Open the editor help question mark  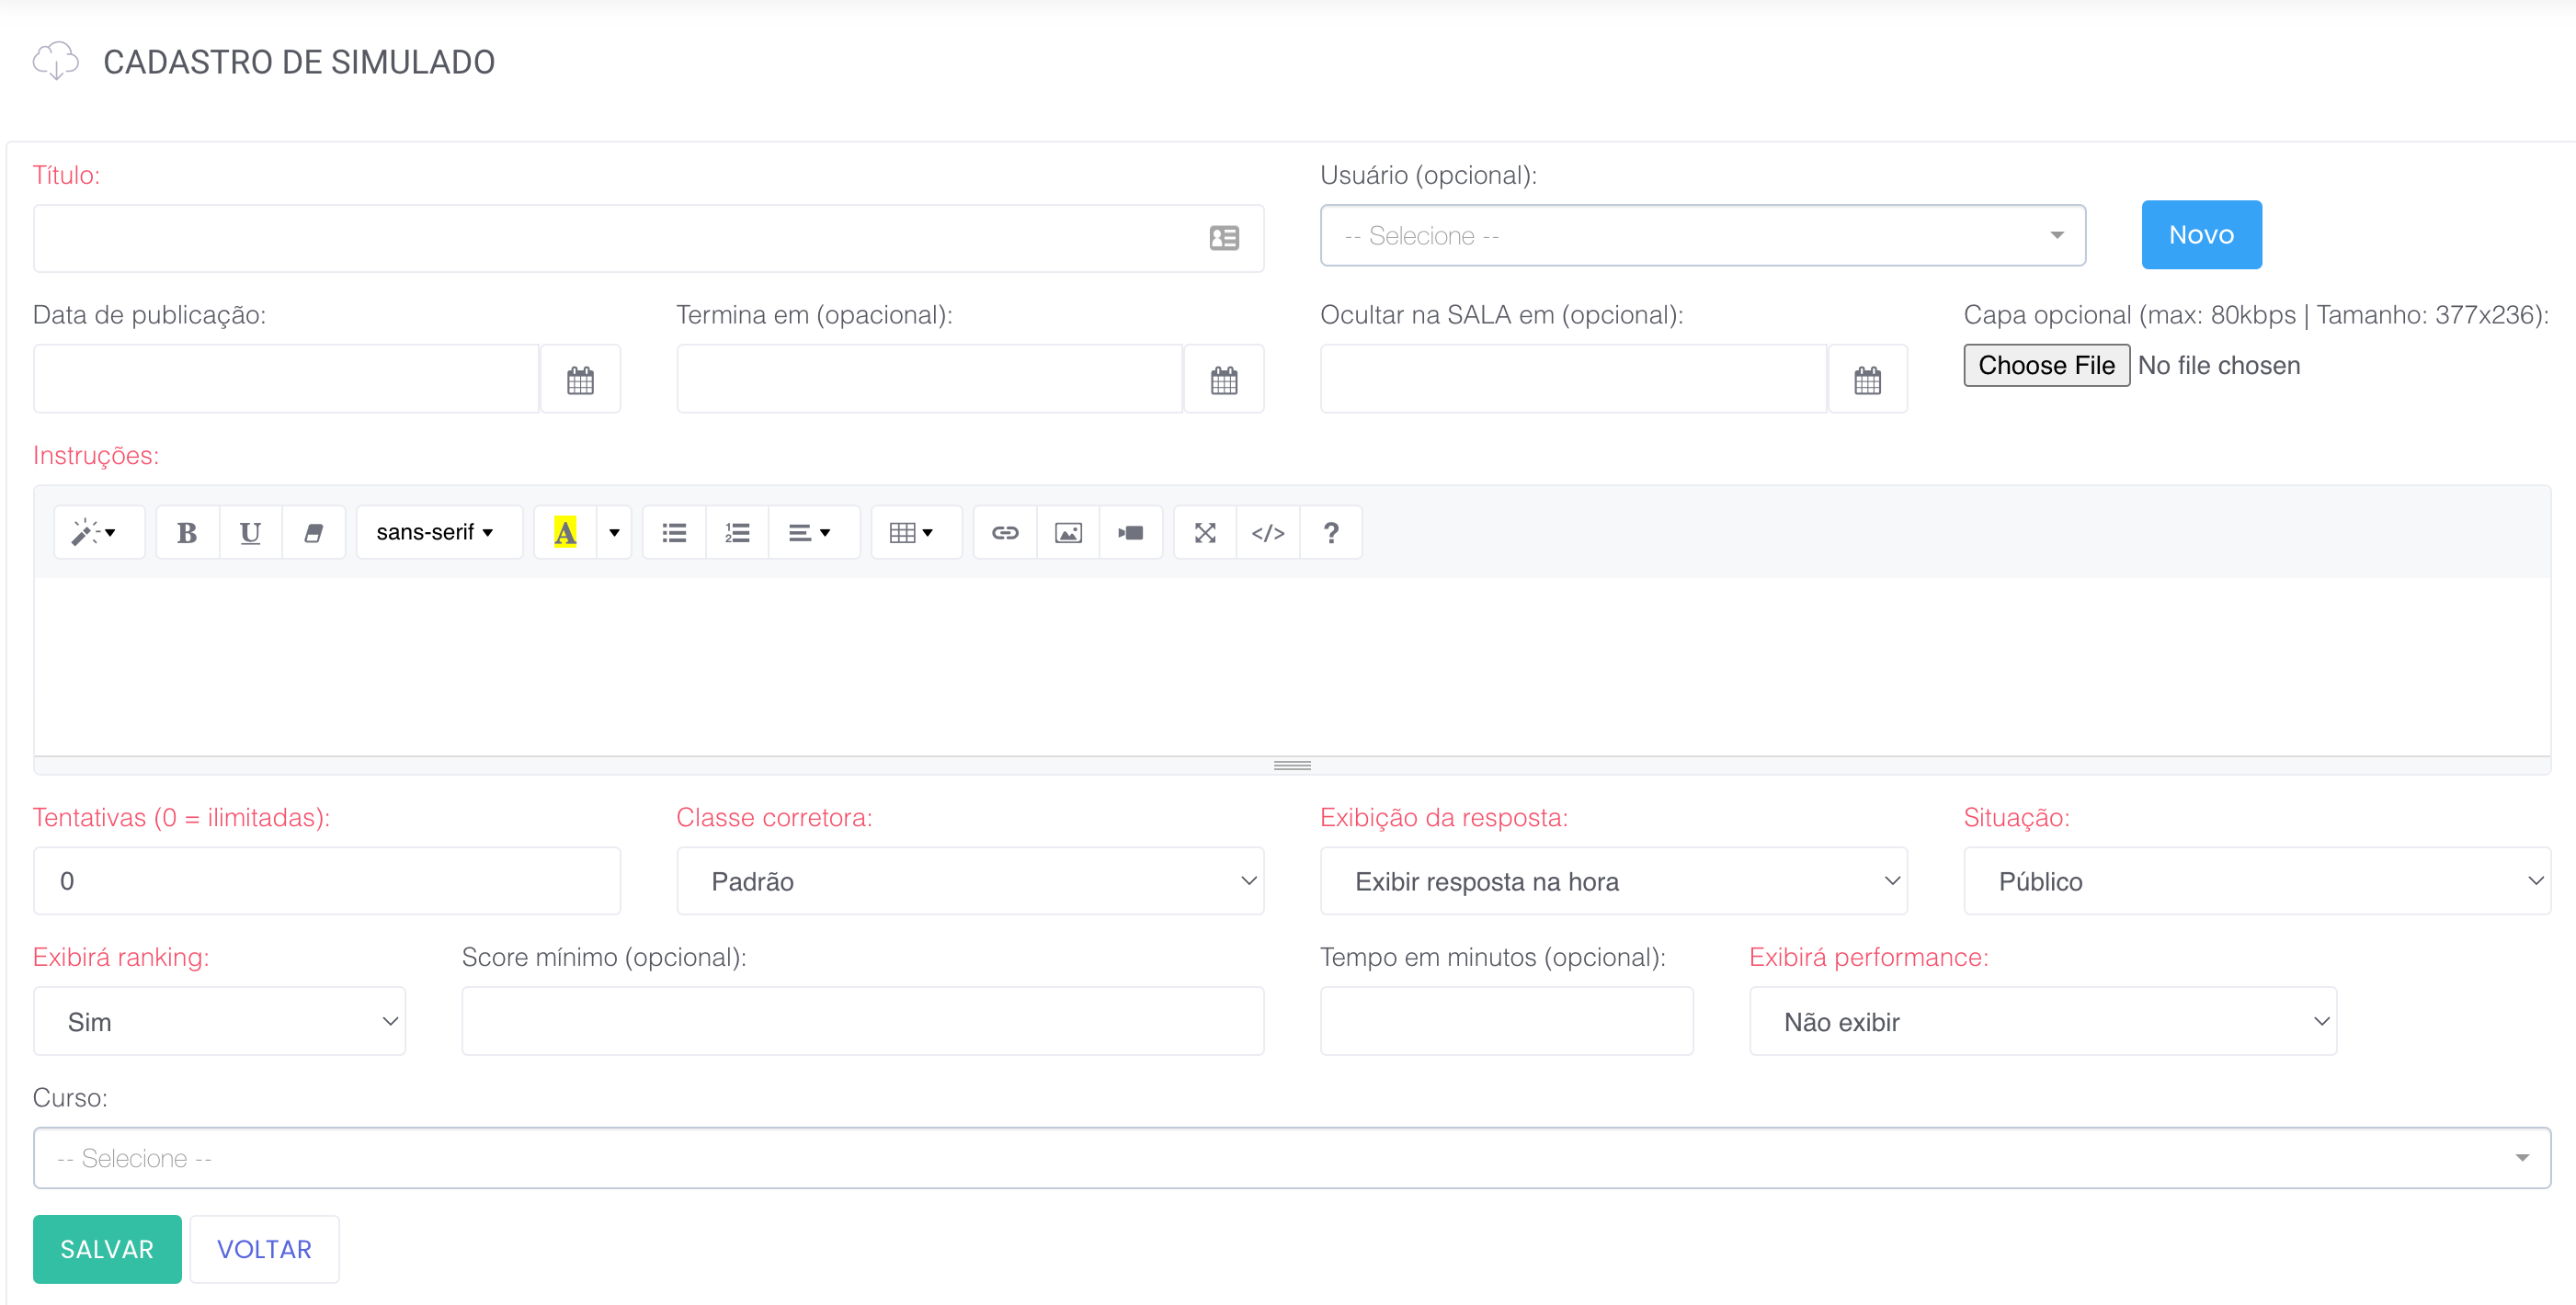[x=1330, y=533]
